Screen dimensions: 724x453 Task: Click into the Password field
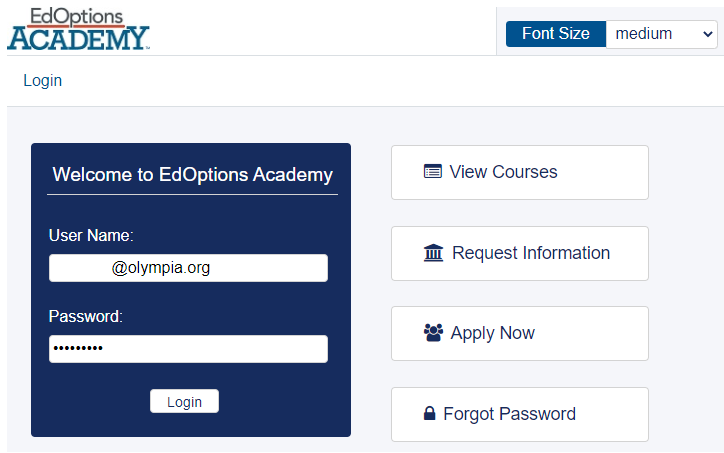(188, 349)
